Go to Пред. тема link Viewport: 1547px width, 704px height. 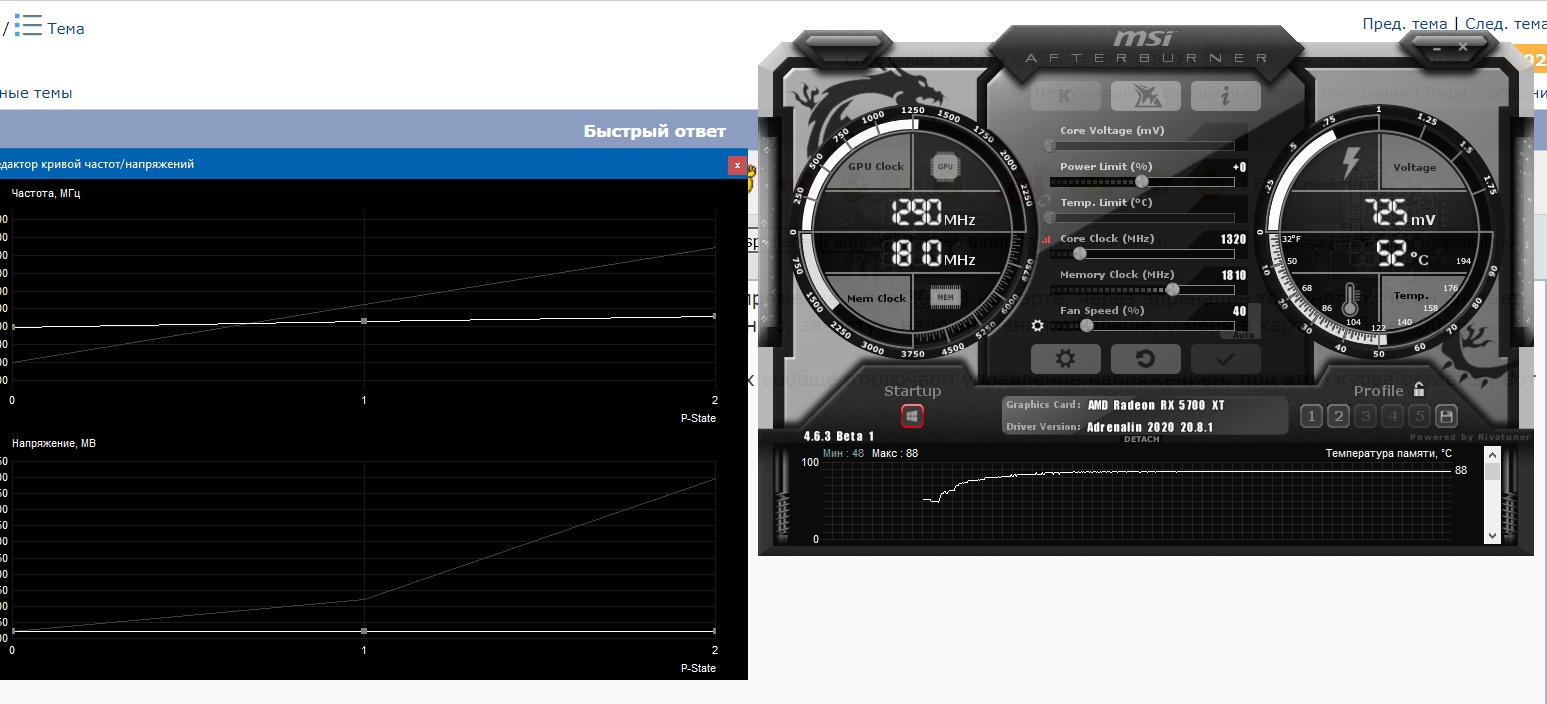[x=1404, y=24]
